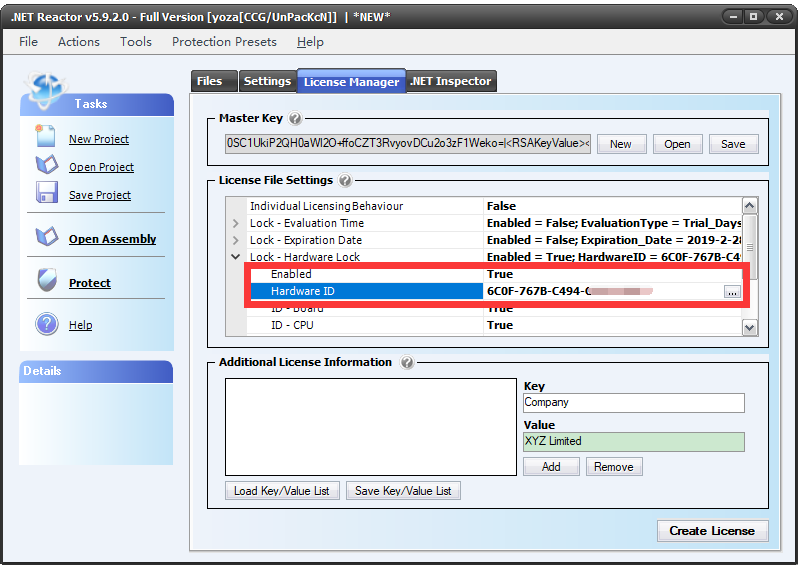Click the Open Assembly link
This screenshot has height=565, width=798.
pos(112,239)
